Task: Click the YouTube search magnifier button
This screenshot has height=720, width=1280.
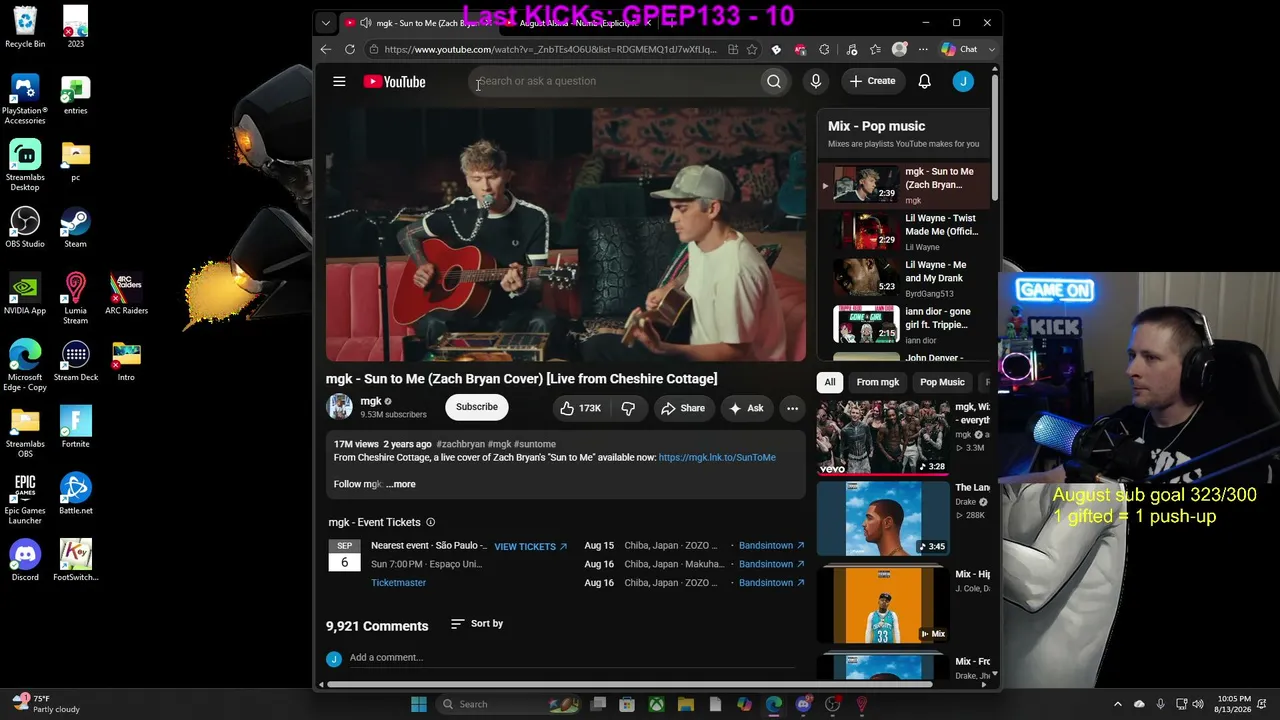Action: pos(774,81)
